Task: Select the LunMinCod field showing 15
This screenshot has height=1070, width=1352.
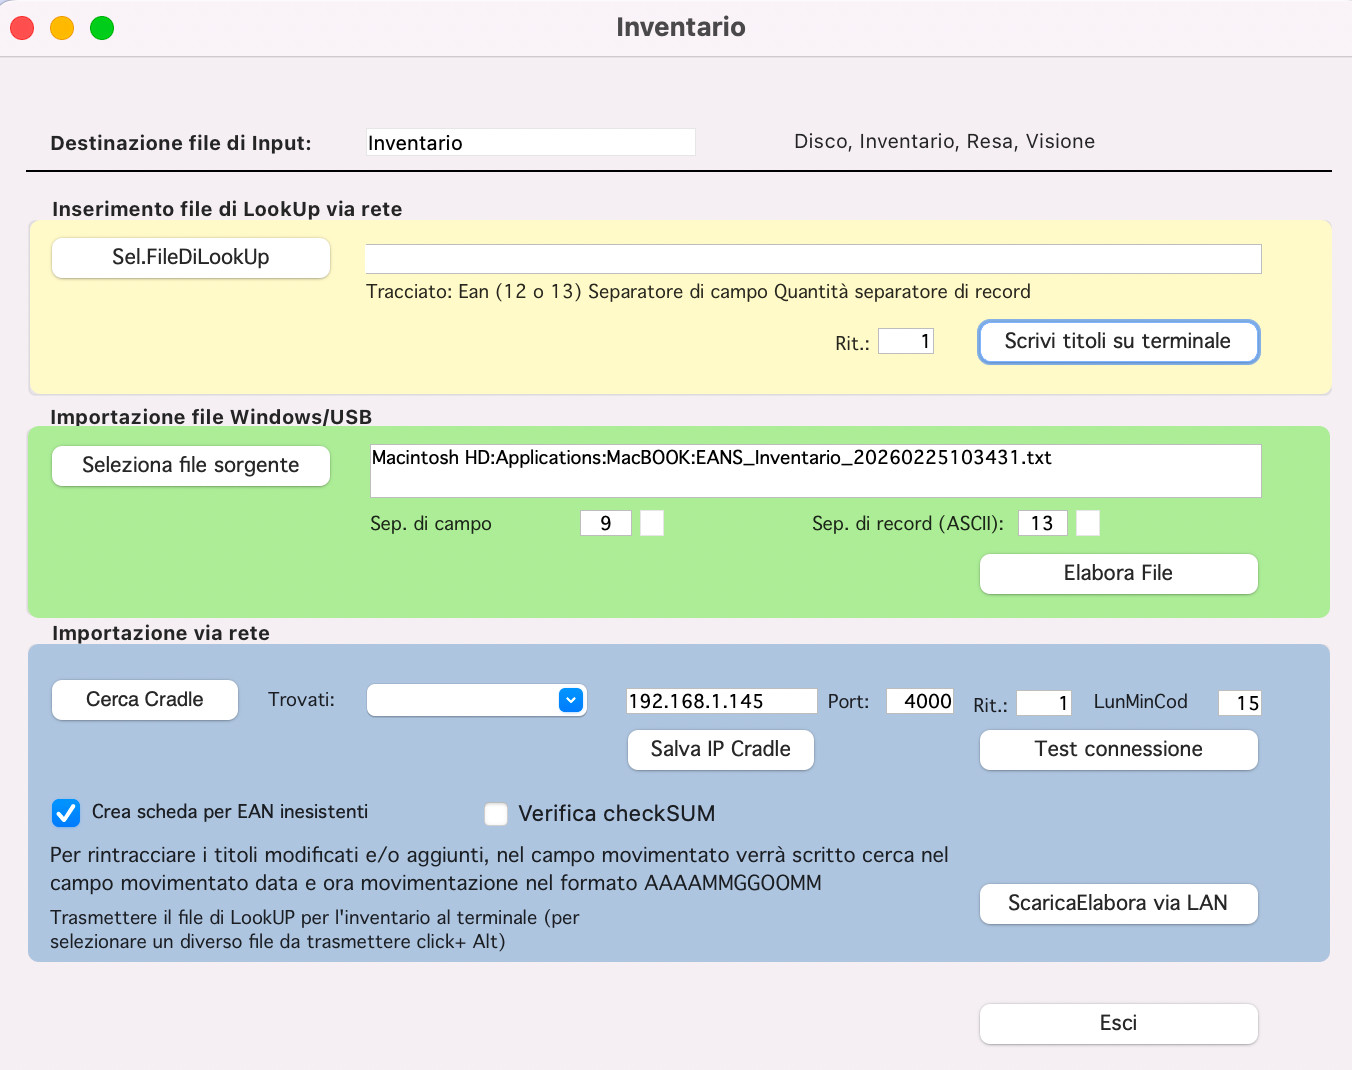Action: point(1239,703)
